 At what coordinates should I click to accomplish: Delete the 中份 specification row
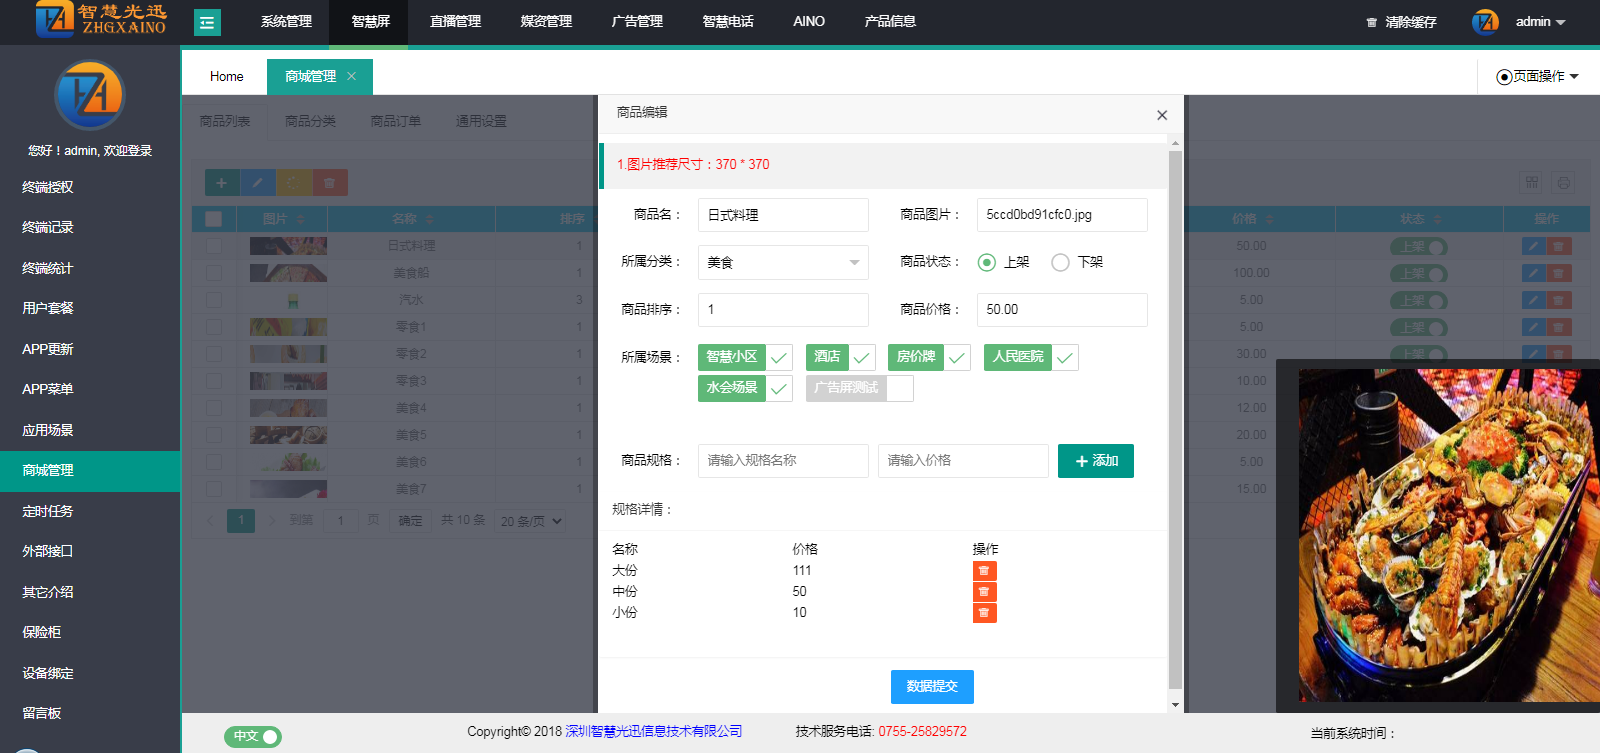(x=984, y=592)
